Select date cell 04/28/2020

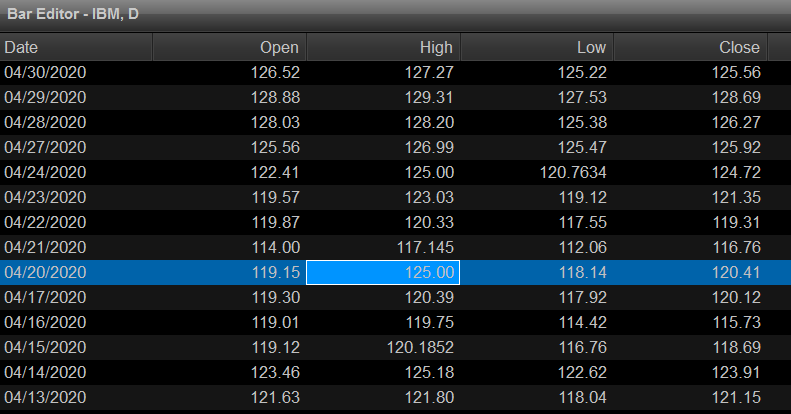[x=45, y=123]
